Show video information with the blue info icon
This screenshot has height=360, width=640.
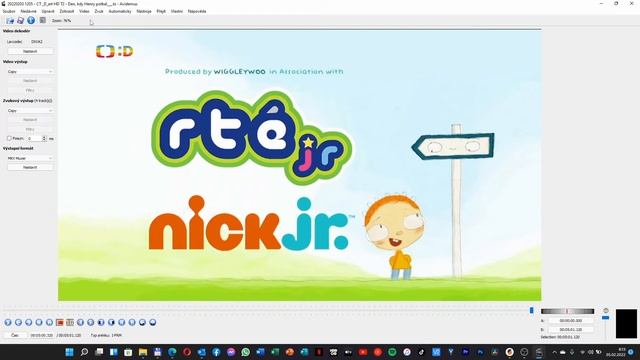pos(31,20)
